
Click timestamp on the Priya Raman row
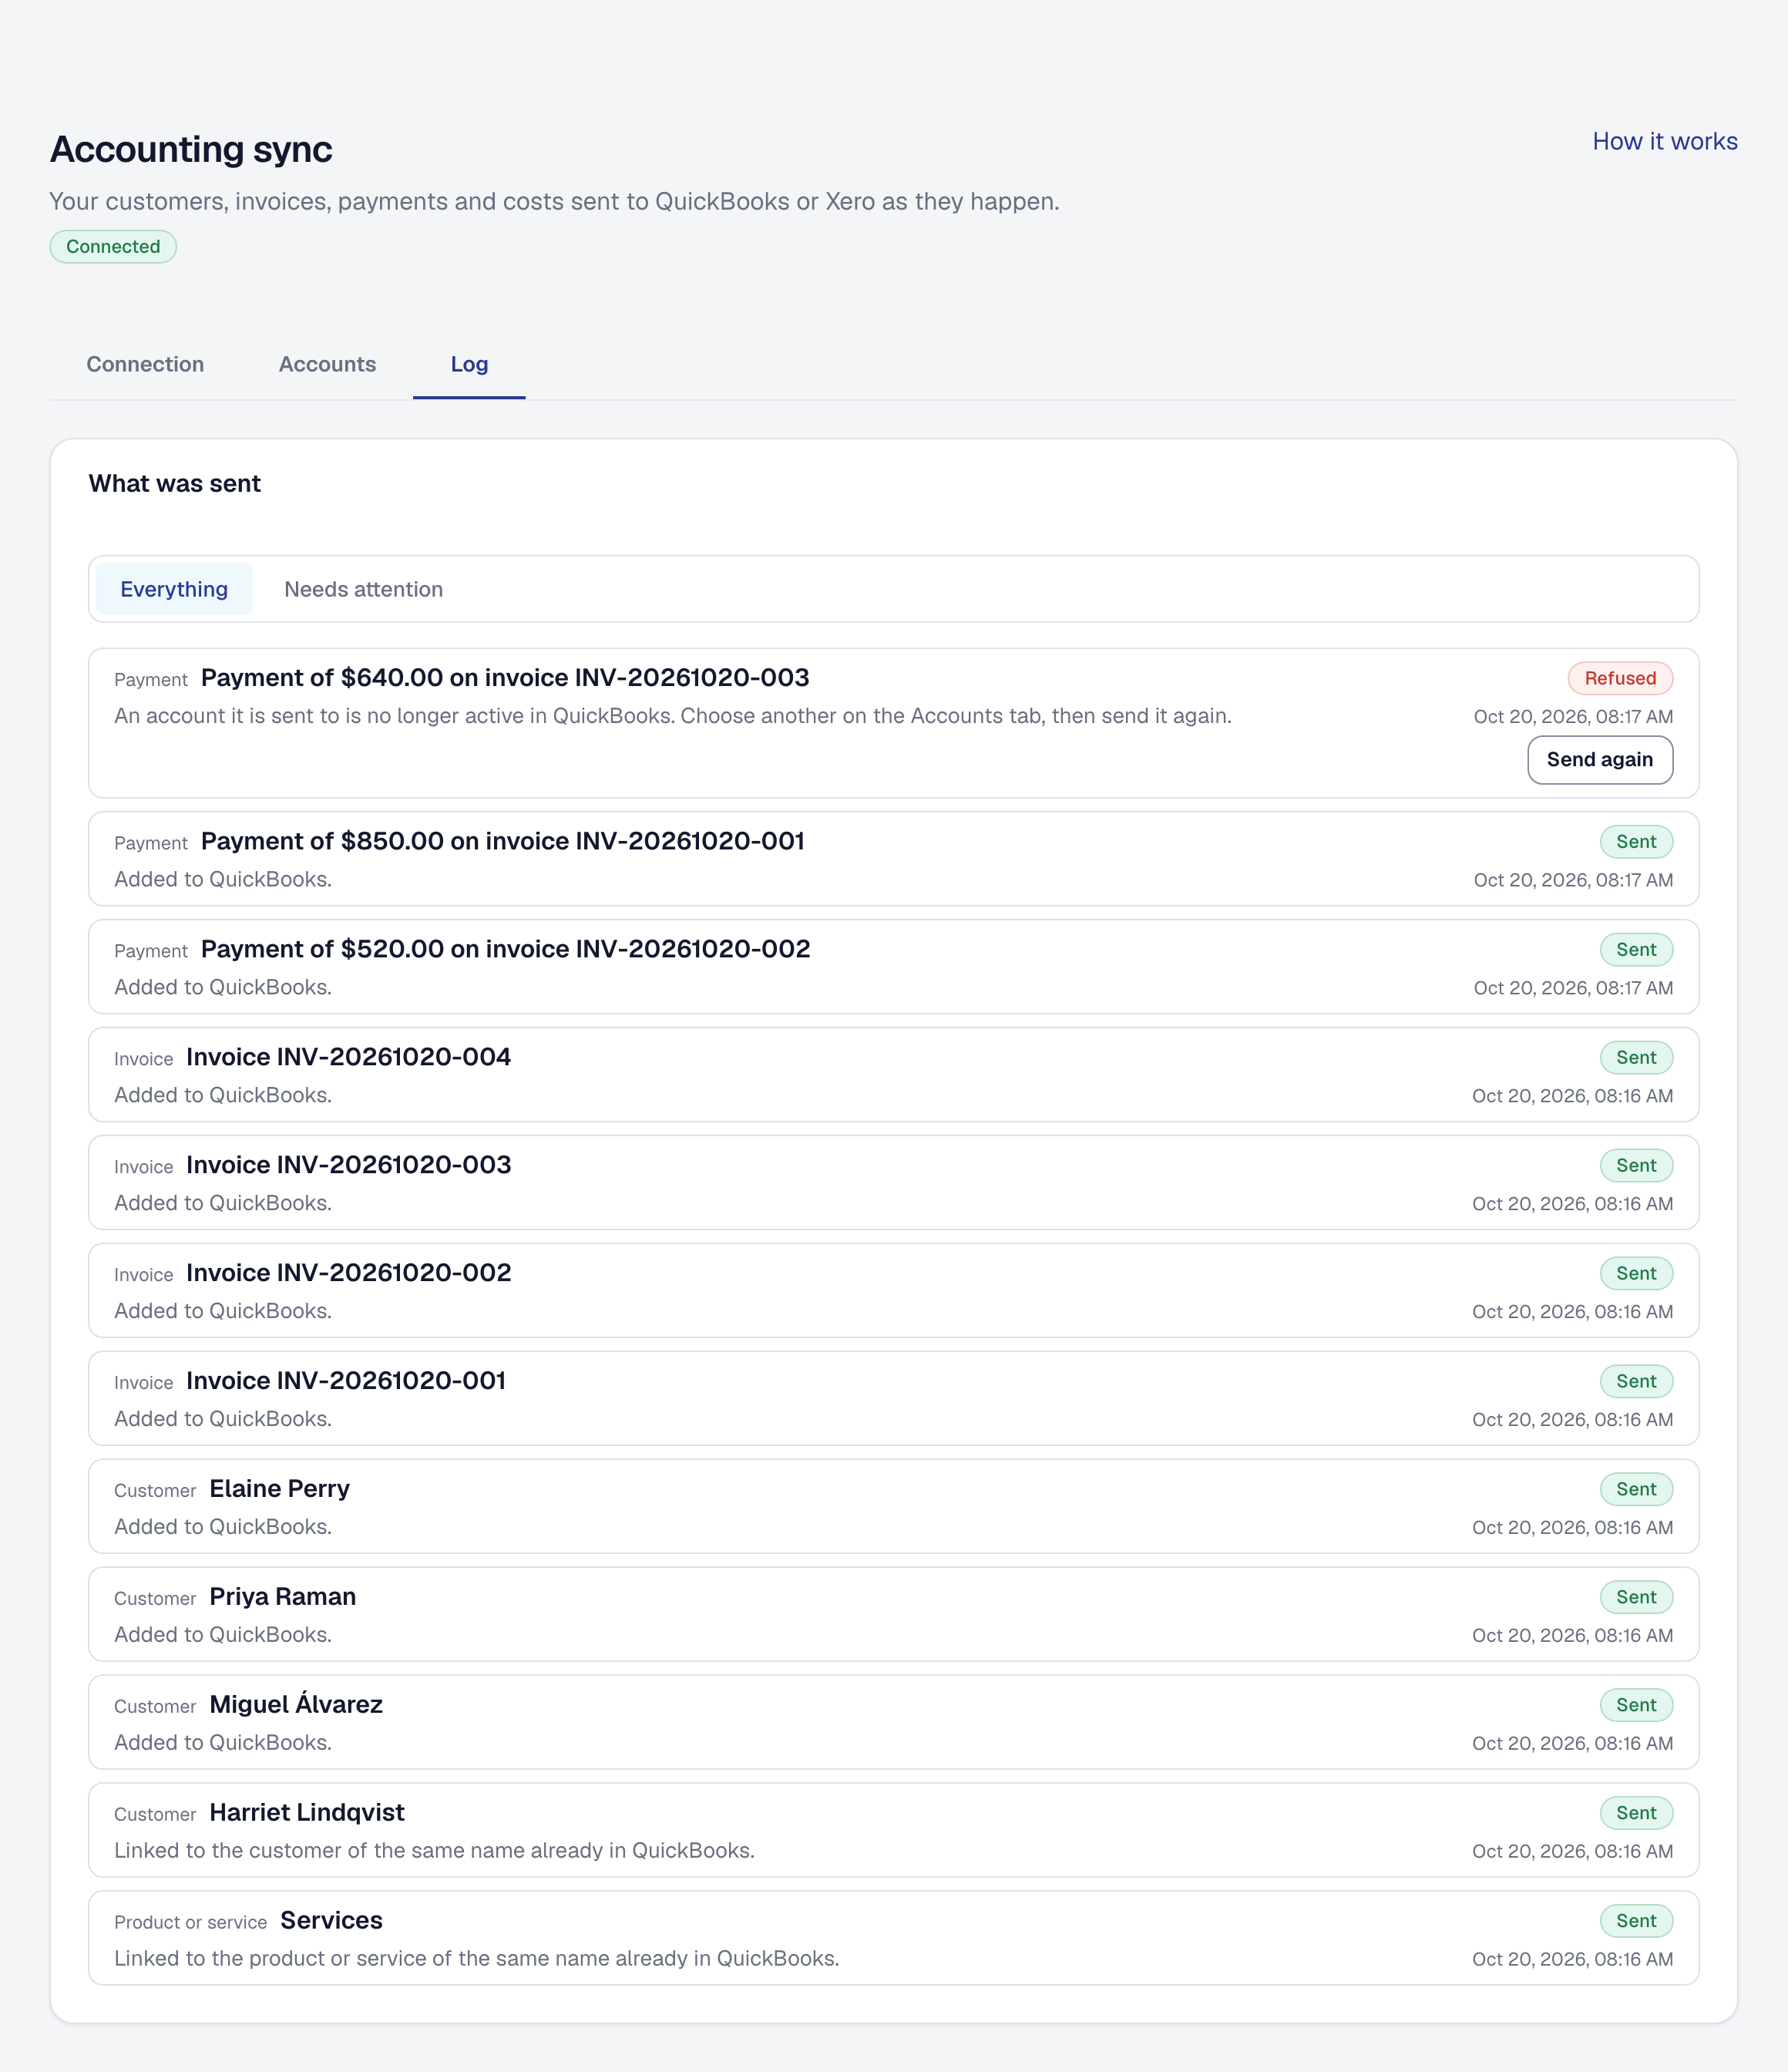pyautogui.click(x=1572, y=1636)
